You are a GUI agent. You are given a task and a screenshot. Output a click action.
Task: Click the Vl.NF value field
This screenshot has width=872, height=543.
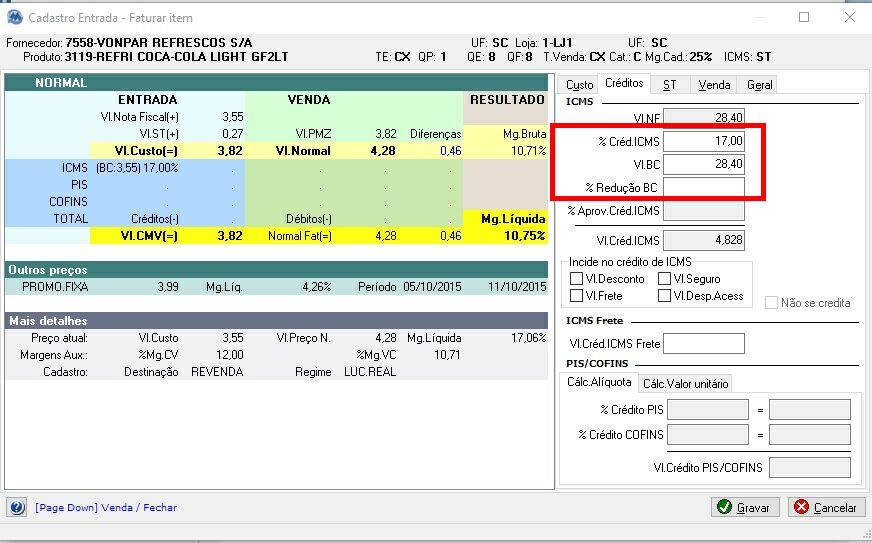[703, 117]
